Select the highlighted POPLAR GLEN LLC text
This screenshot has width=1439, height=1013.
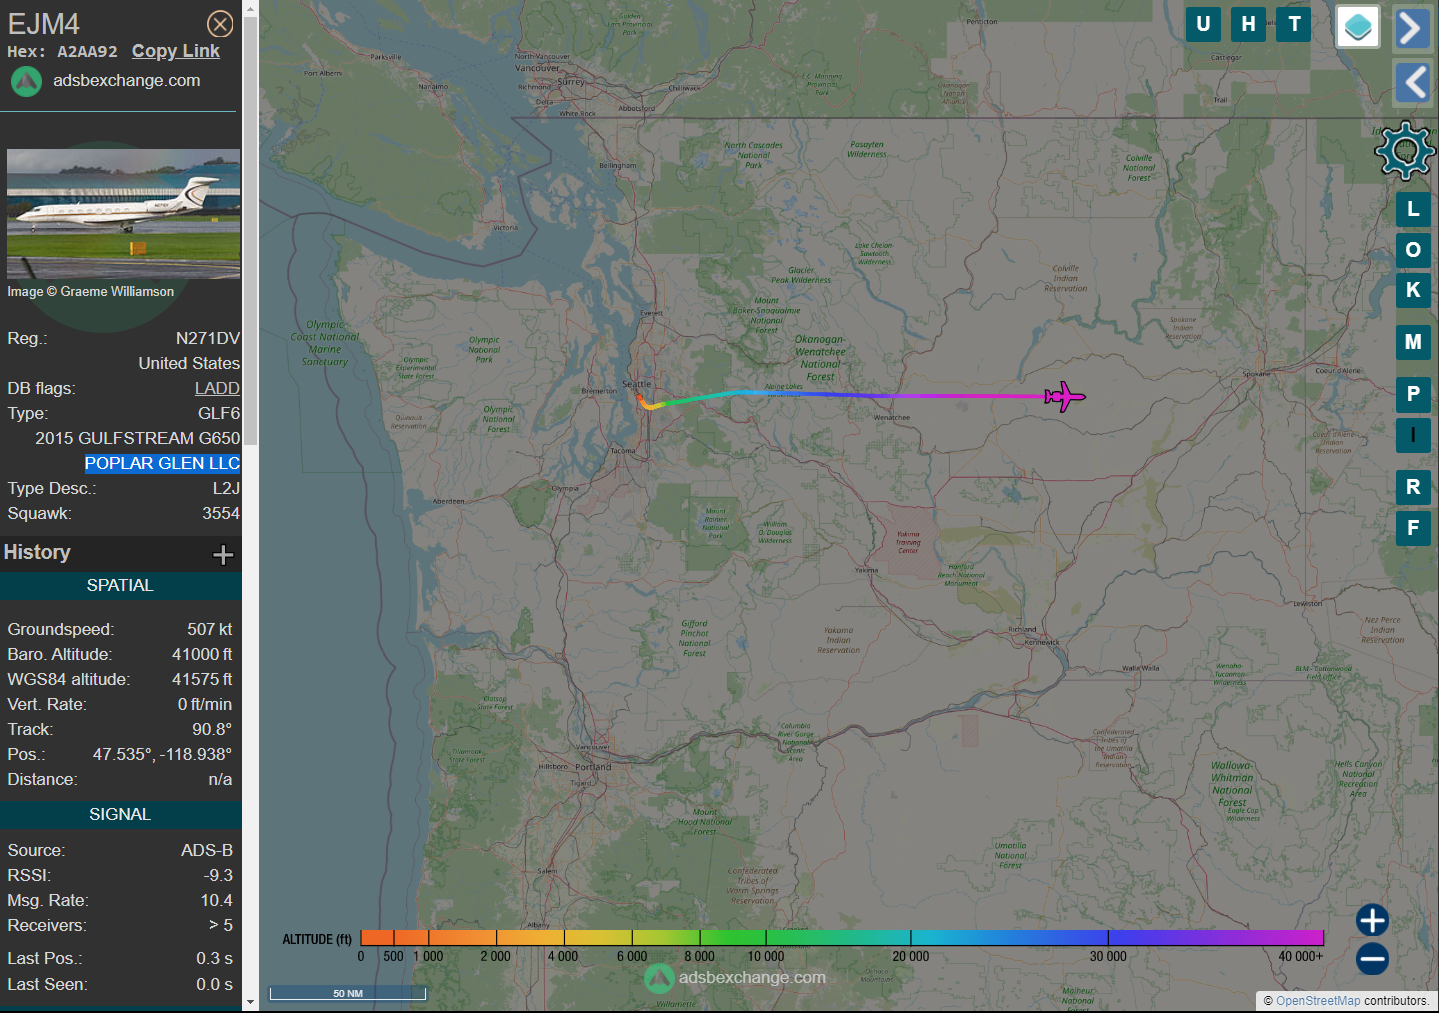[162, 463]
